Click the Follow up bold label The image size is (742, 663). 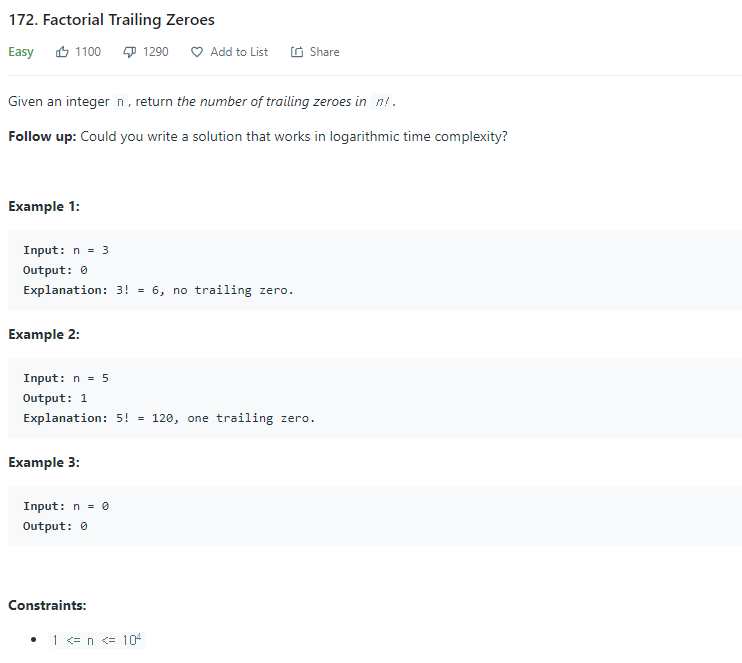point(42,136)
